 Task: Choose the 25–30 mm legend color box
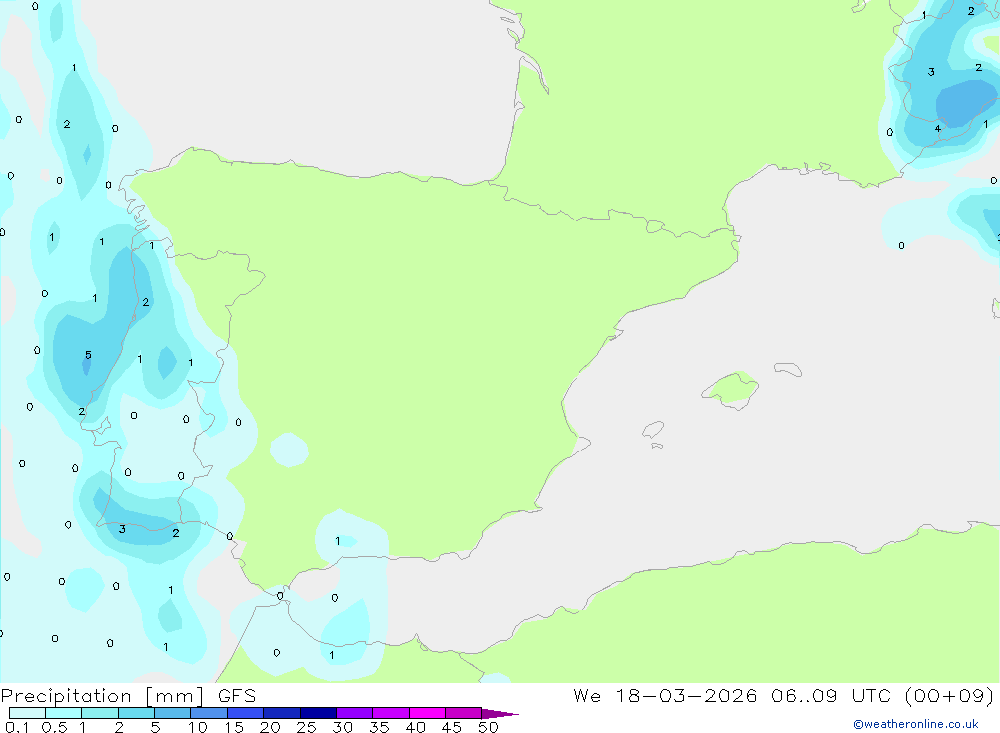click(x=318, y=713)
